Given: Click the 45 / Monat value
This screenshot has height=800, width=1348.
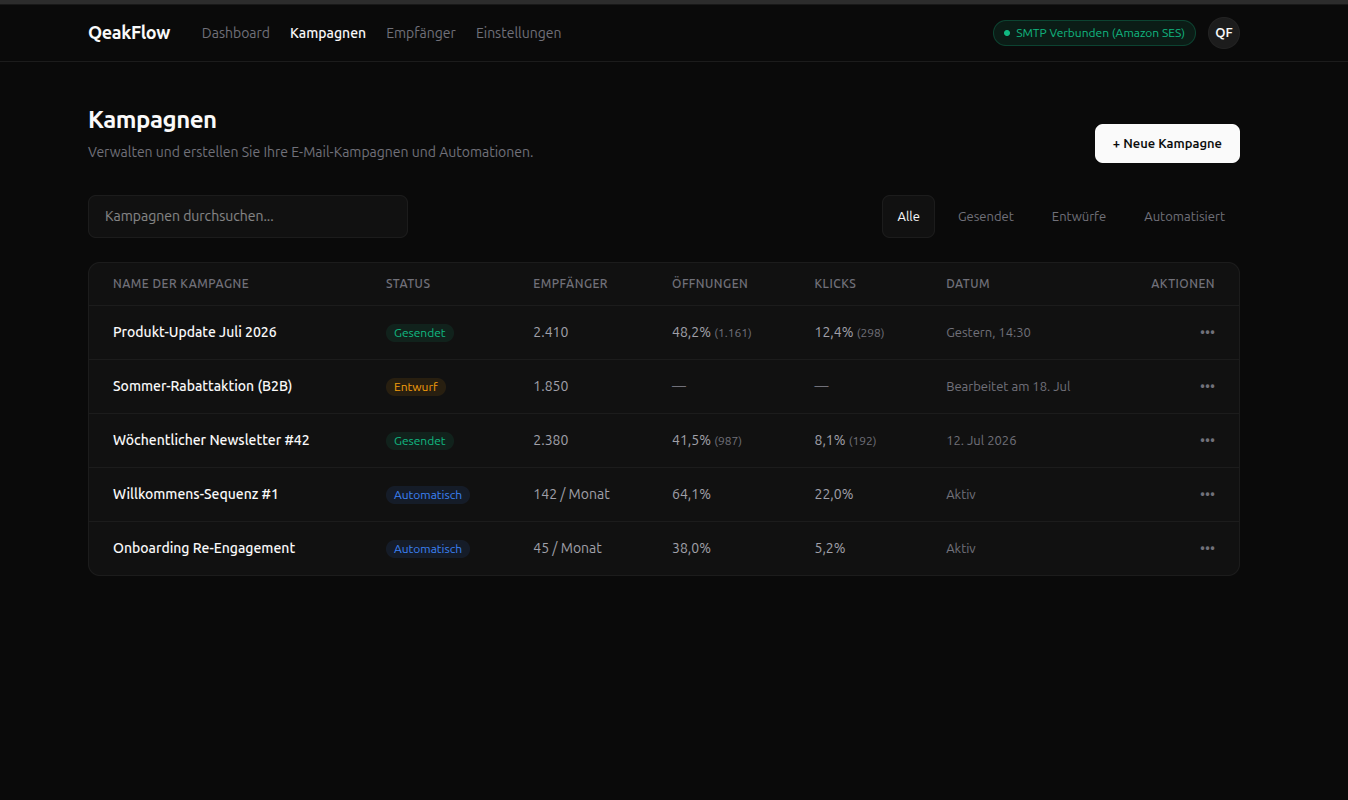Looking at the screenshot, I should (568, 548).
